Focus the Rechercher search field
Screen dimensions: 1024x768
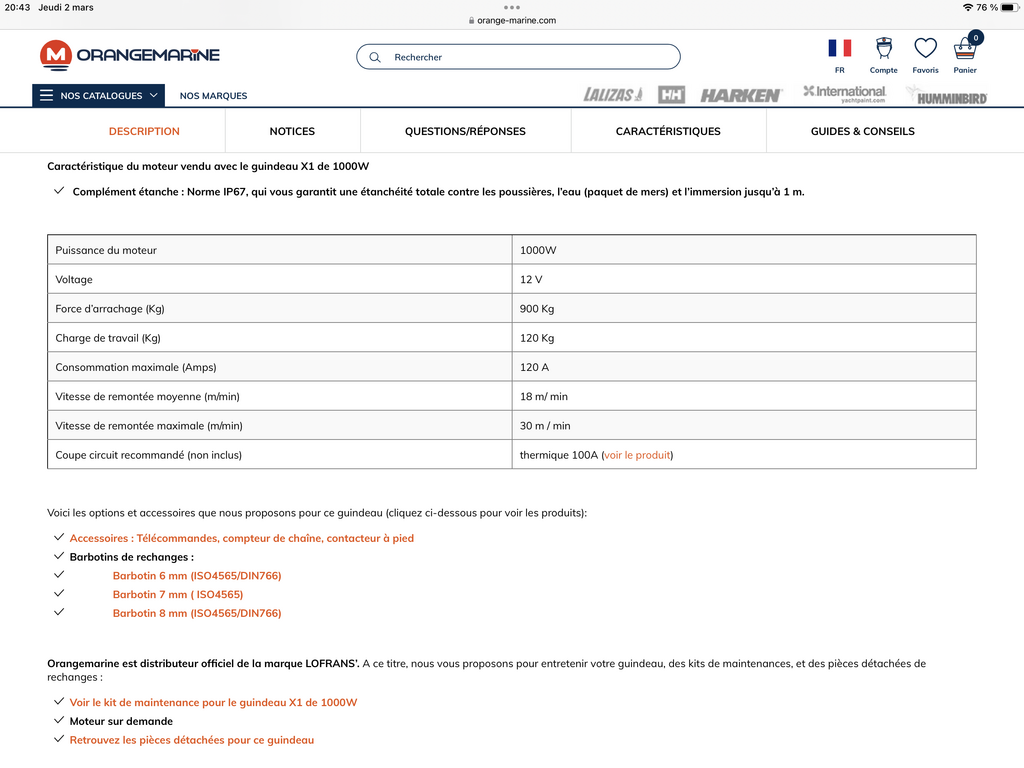(x=519, y=57)
